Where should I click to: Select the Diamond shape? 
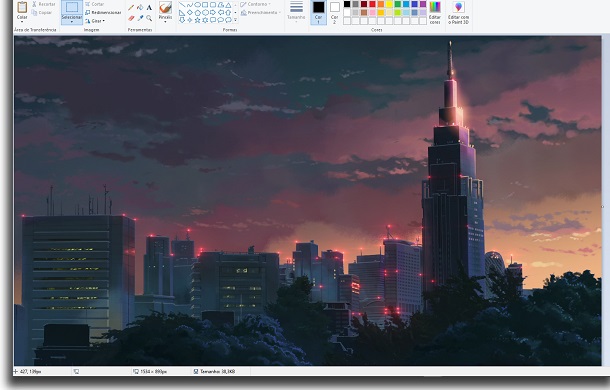pyautogui.click(x=190, y=12)
